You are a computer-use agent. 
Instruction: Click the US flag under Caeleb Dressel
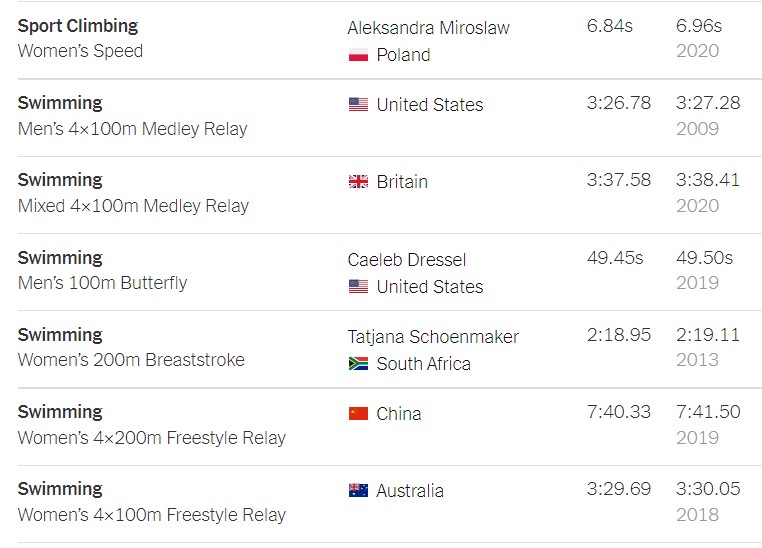pyautogui.click(x=358, y=287)
